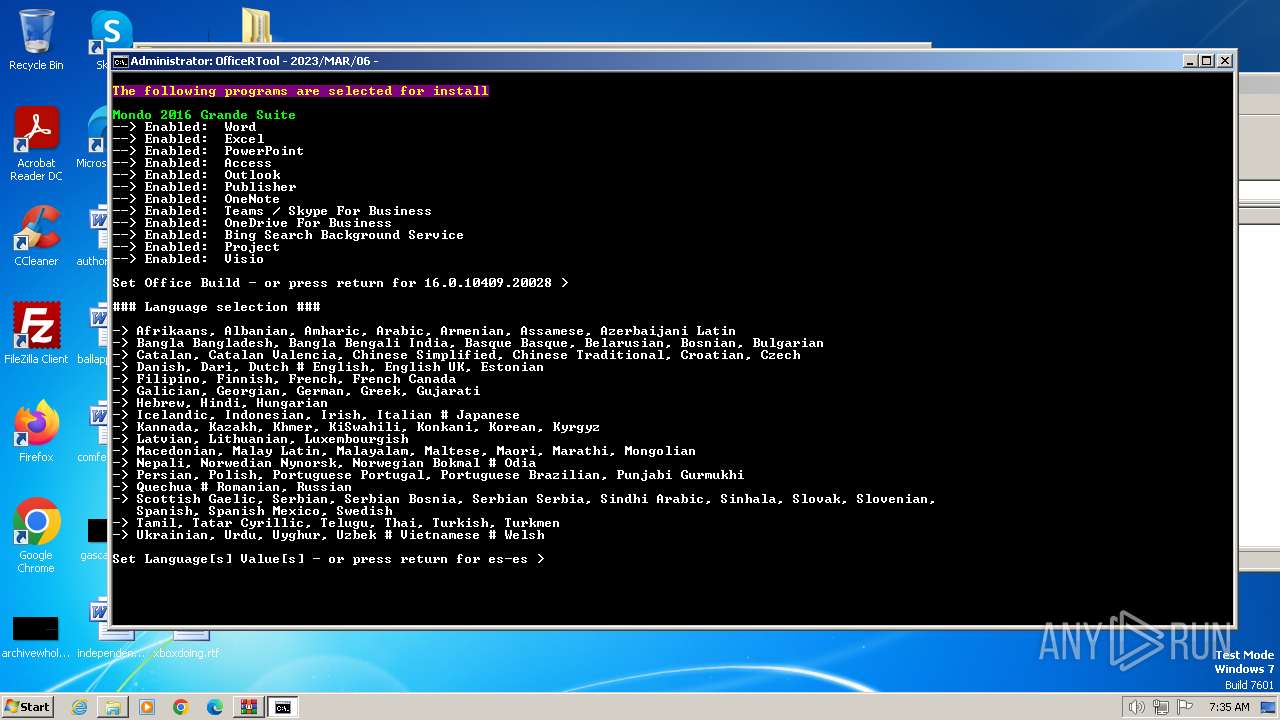Click the Start button
1280x720 pixels.
click(27, 707)
